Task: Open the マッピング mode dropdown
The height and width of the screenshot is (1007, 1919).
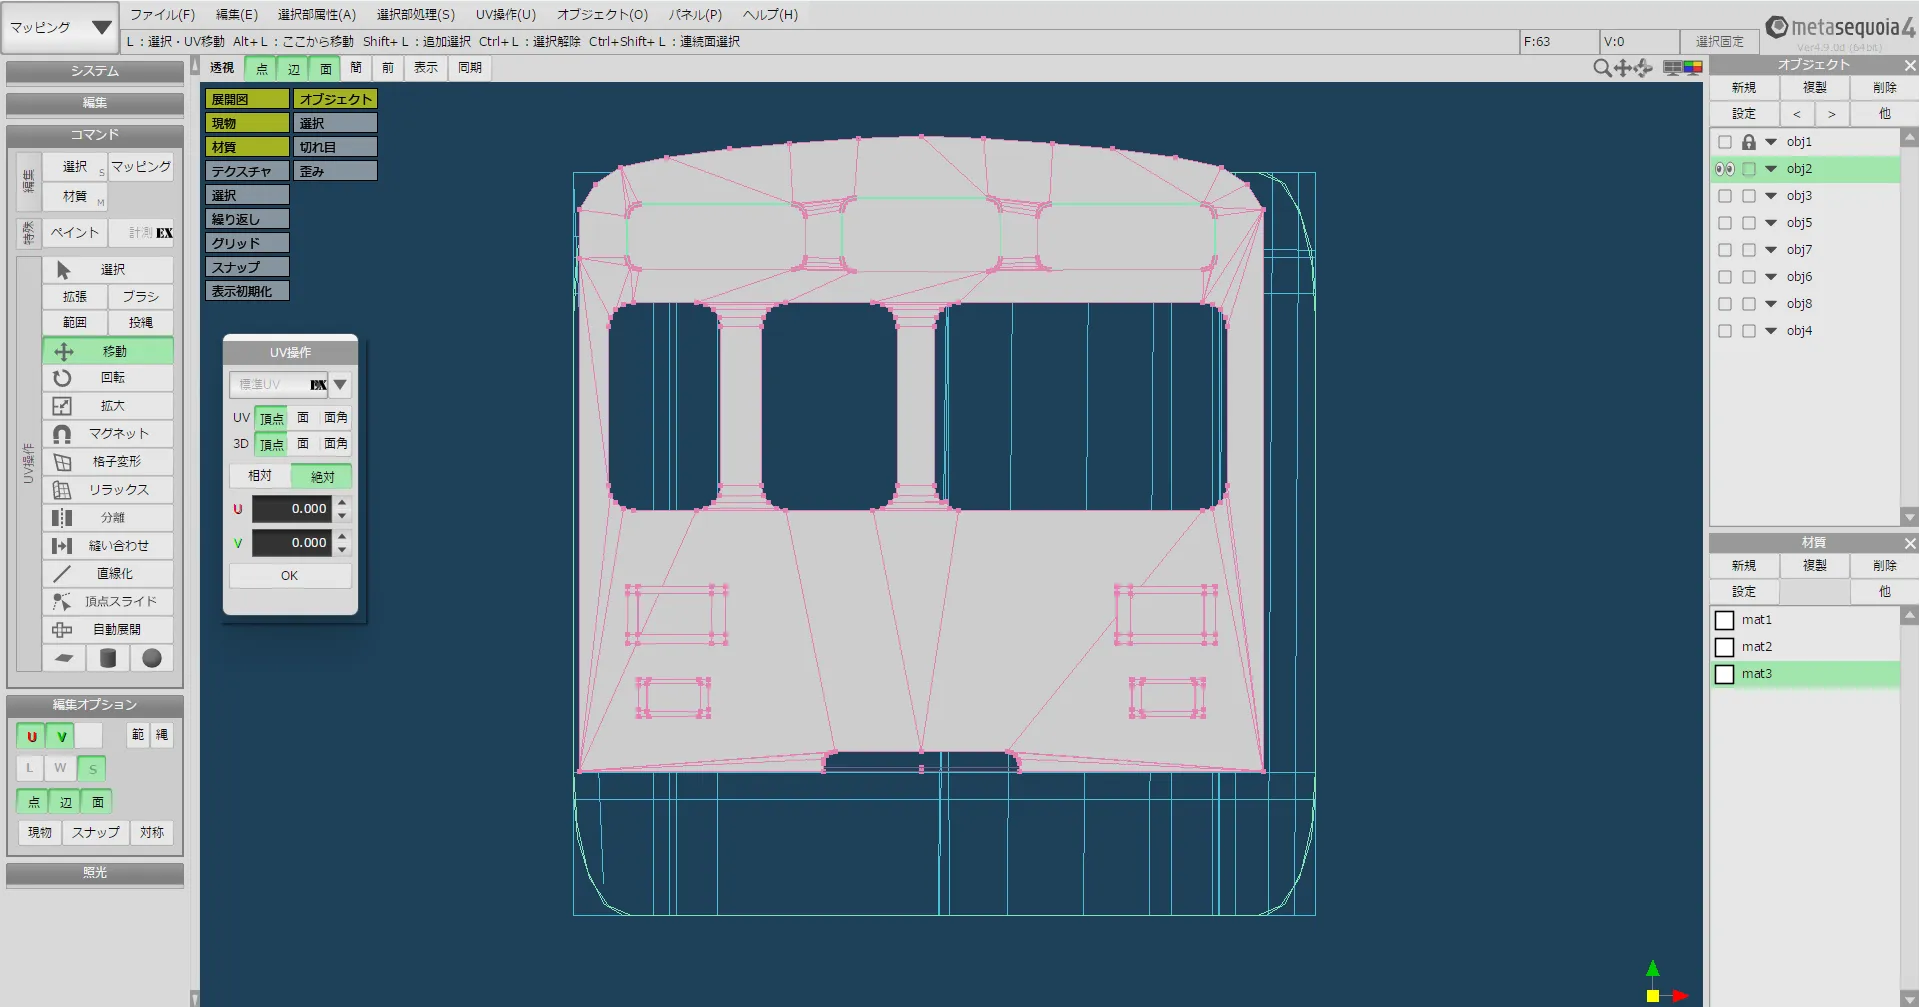Action: coord(60,28)
